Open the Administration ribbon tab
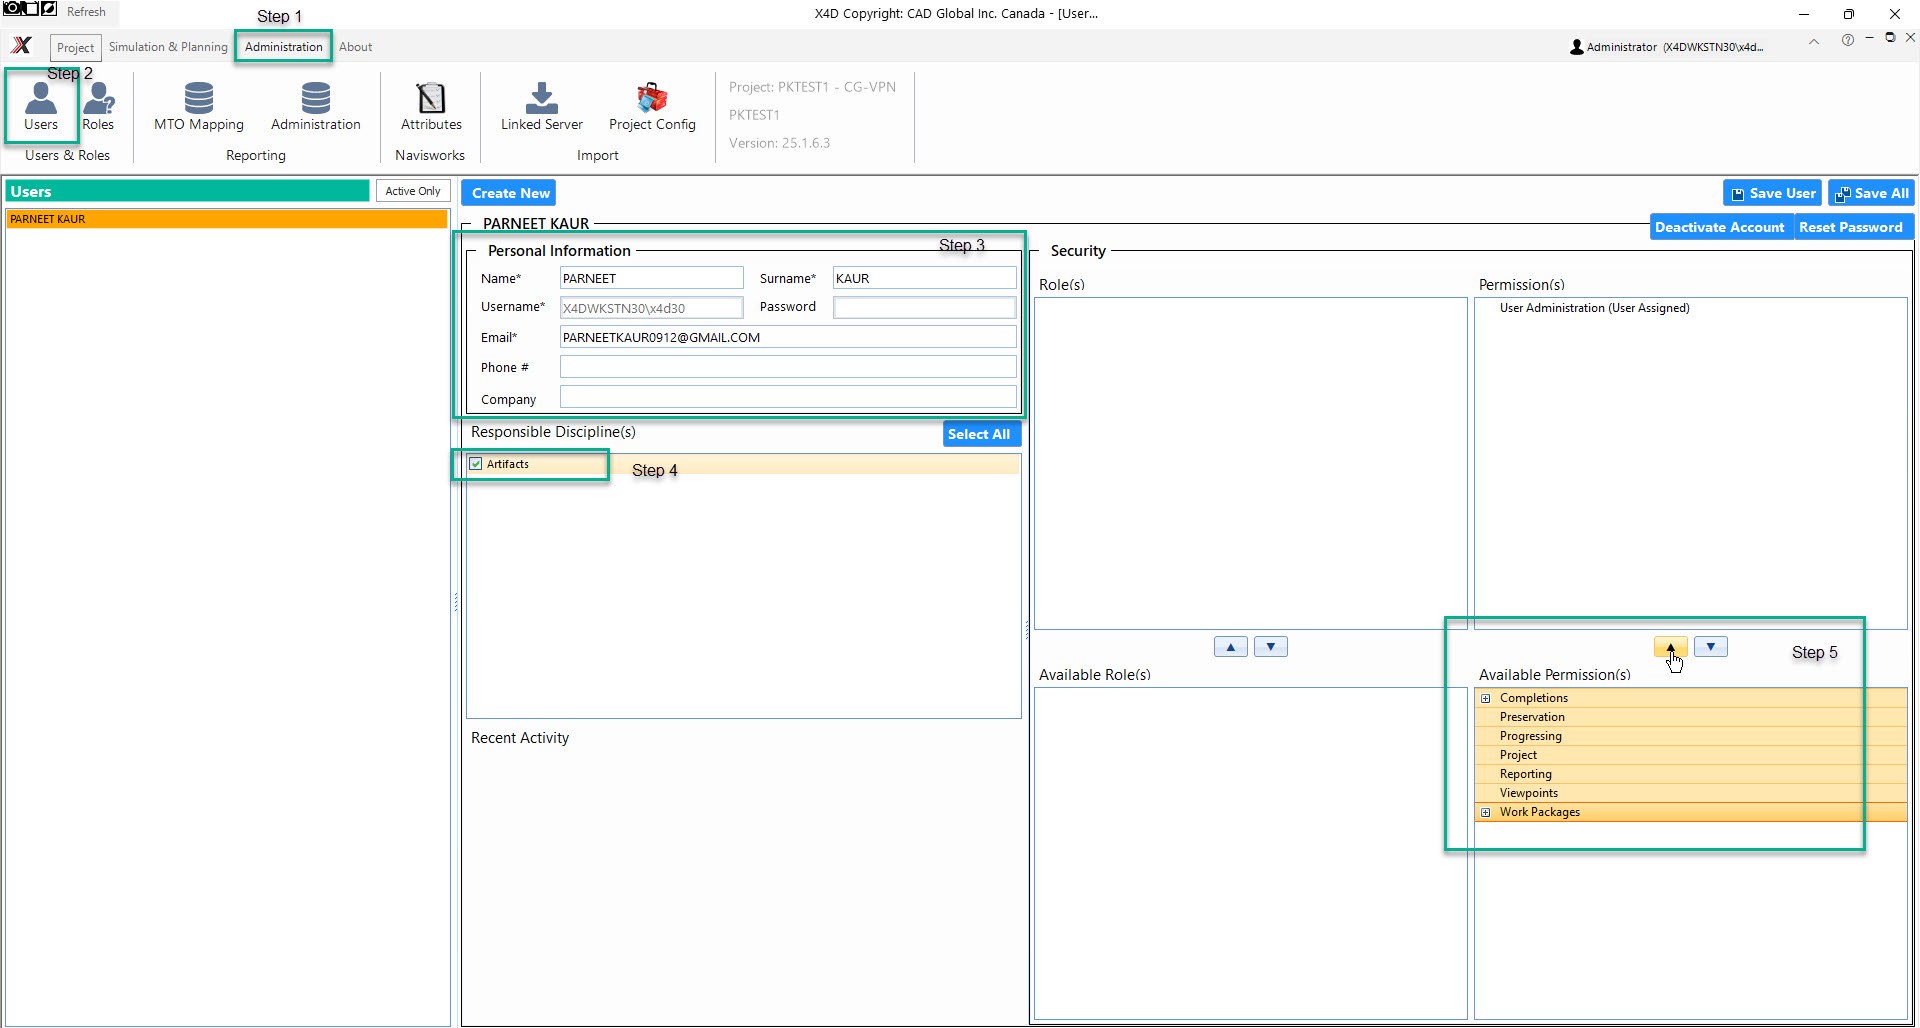 coord(284,47)
